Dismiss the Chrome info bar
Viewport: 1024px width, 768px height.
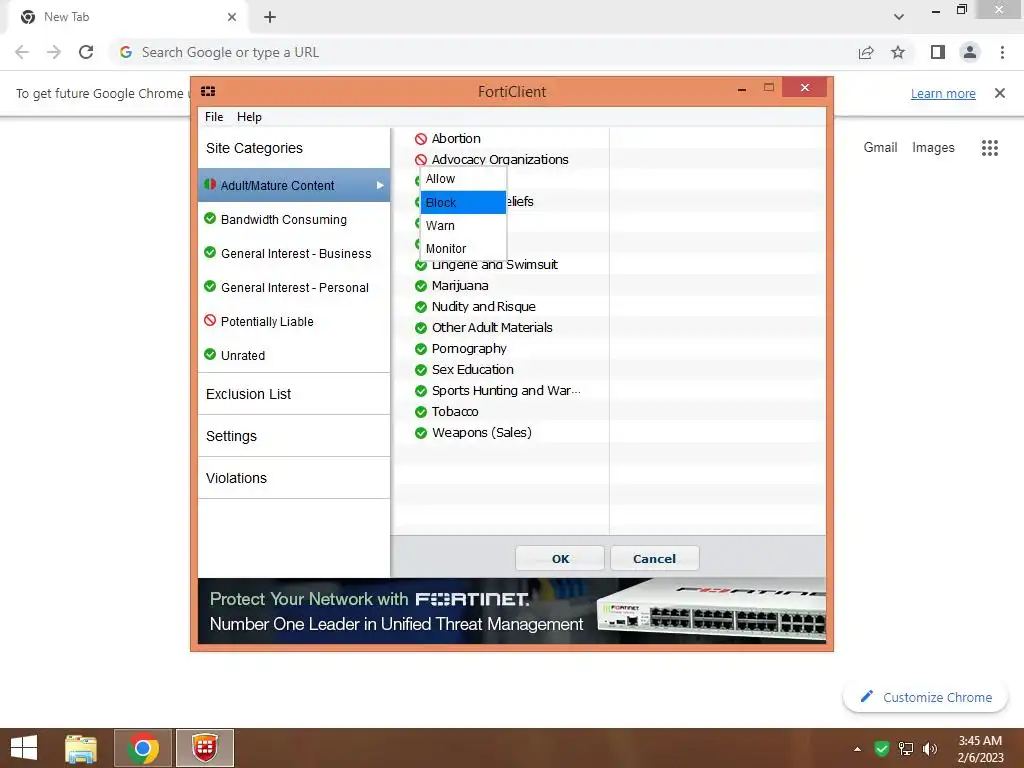click(1000, 93)
